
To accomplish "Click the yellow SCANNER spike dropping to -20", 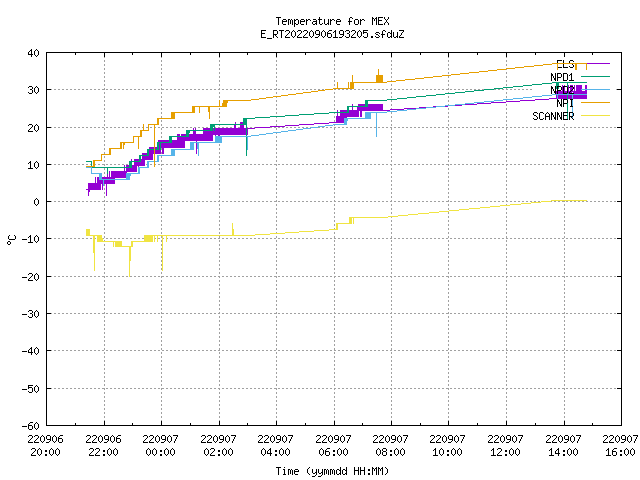I will click(130, 261).
